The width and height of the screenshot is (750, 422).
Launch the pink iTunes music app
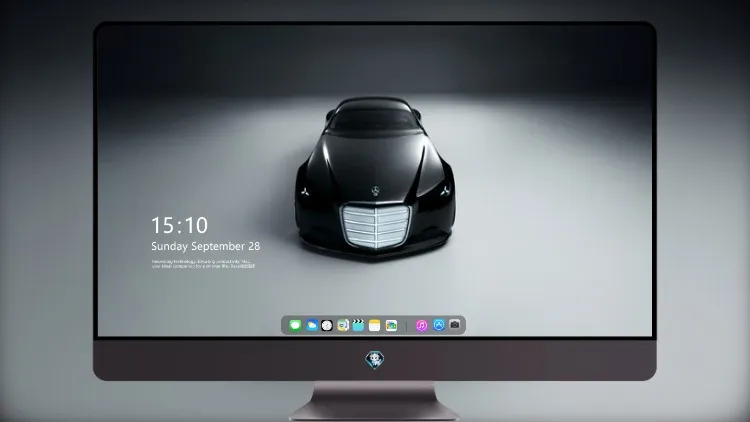(421, 325)
